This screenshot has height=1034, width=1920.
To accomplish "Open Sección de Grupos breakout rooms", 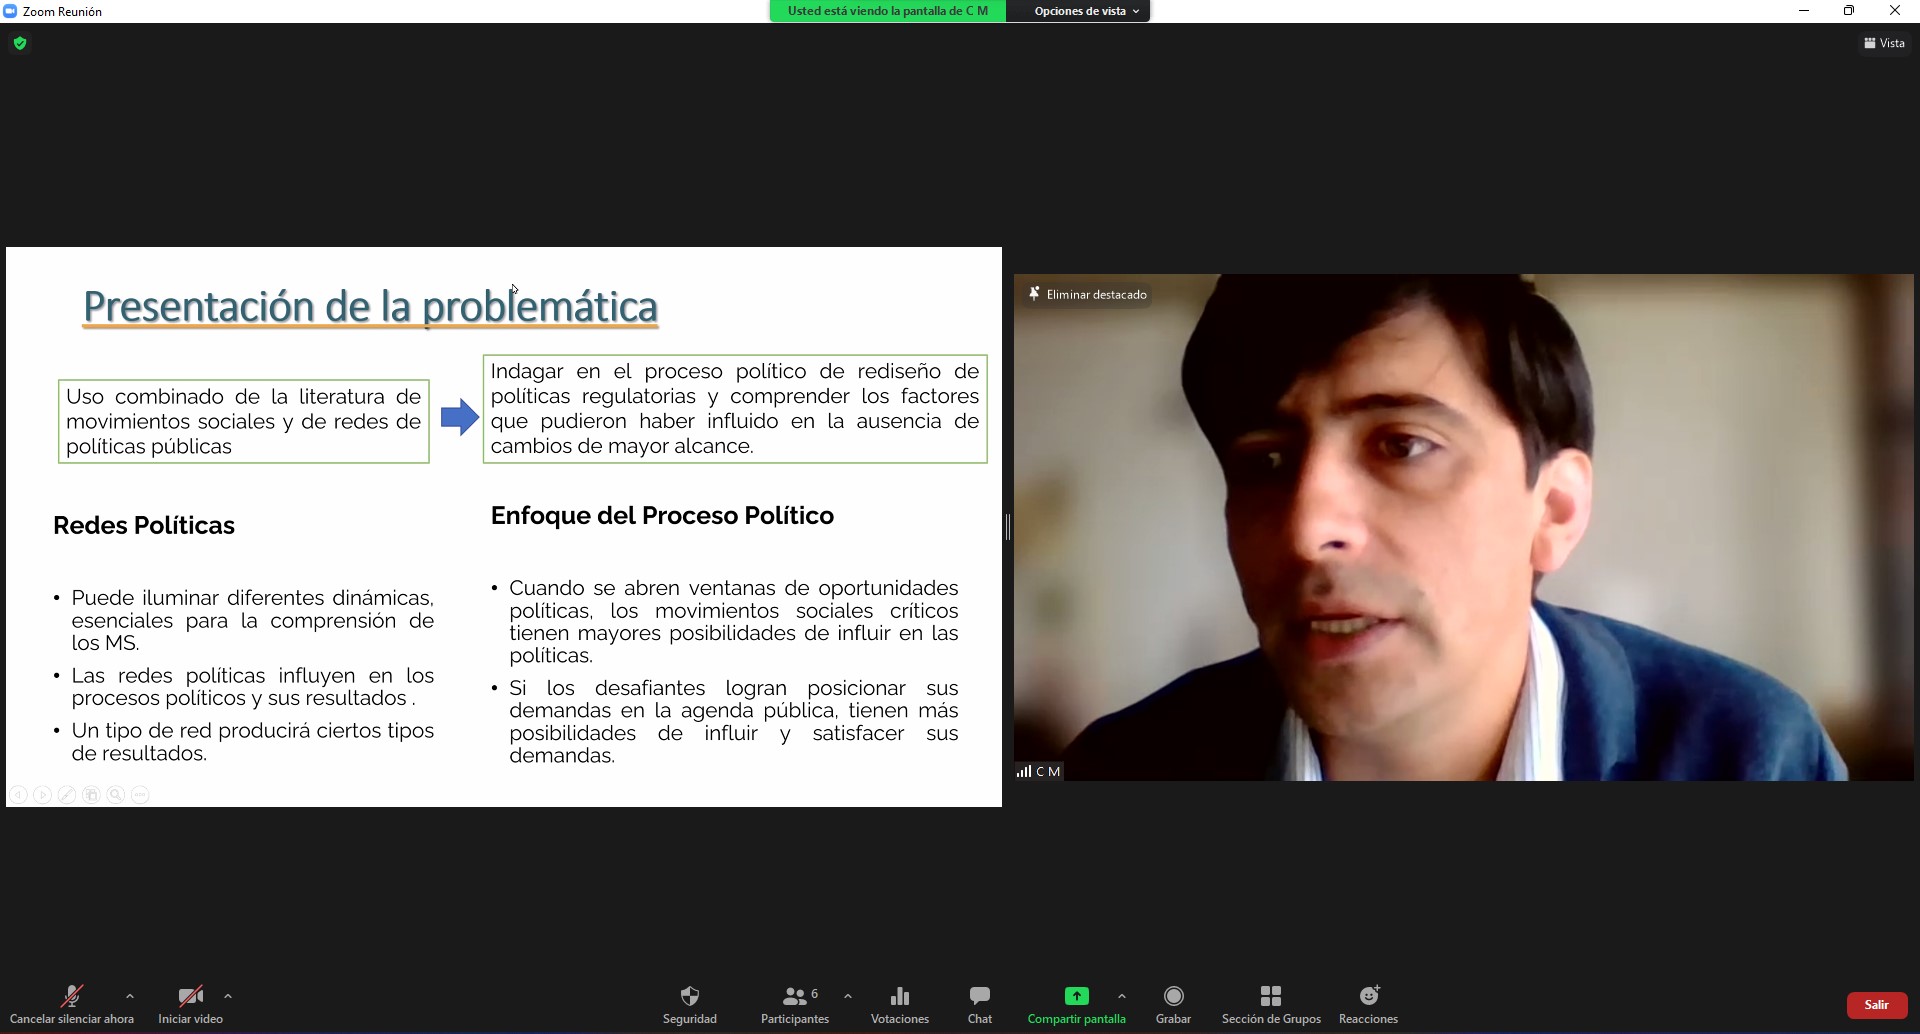I will 1271,1004.
